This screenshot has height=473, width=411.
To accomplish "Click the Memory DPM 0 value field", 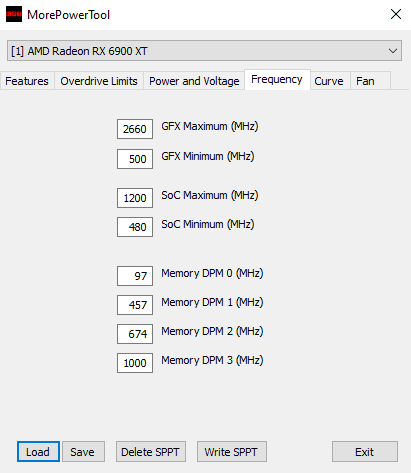I will tap(135, 276).
